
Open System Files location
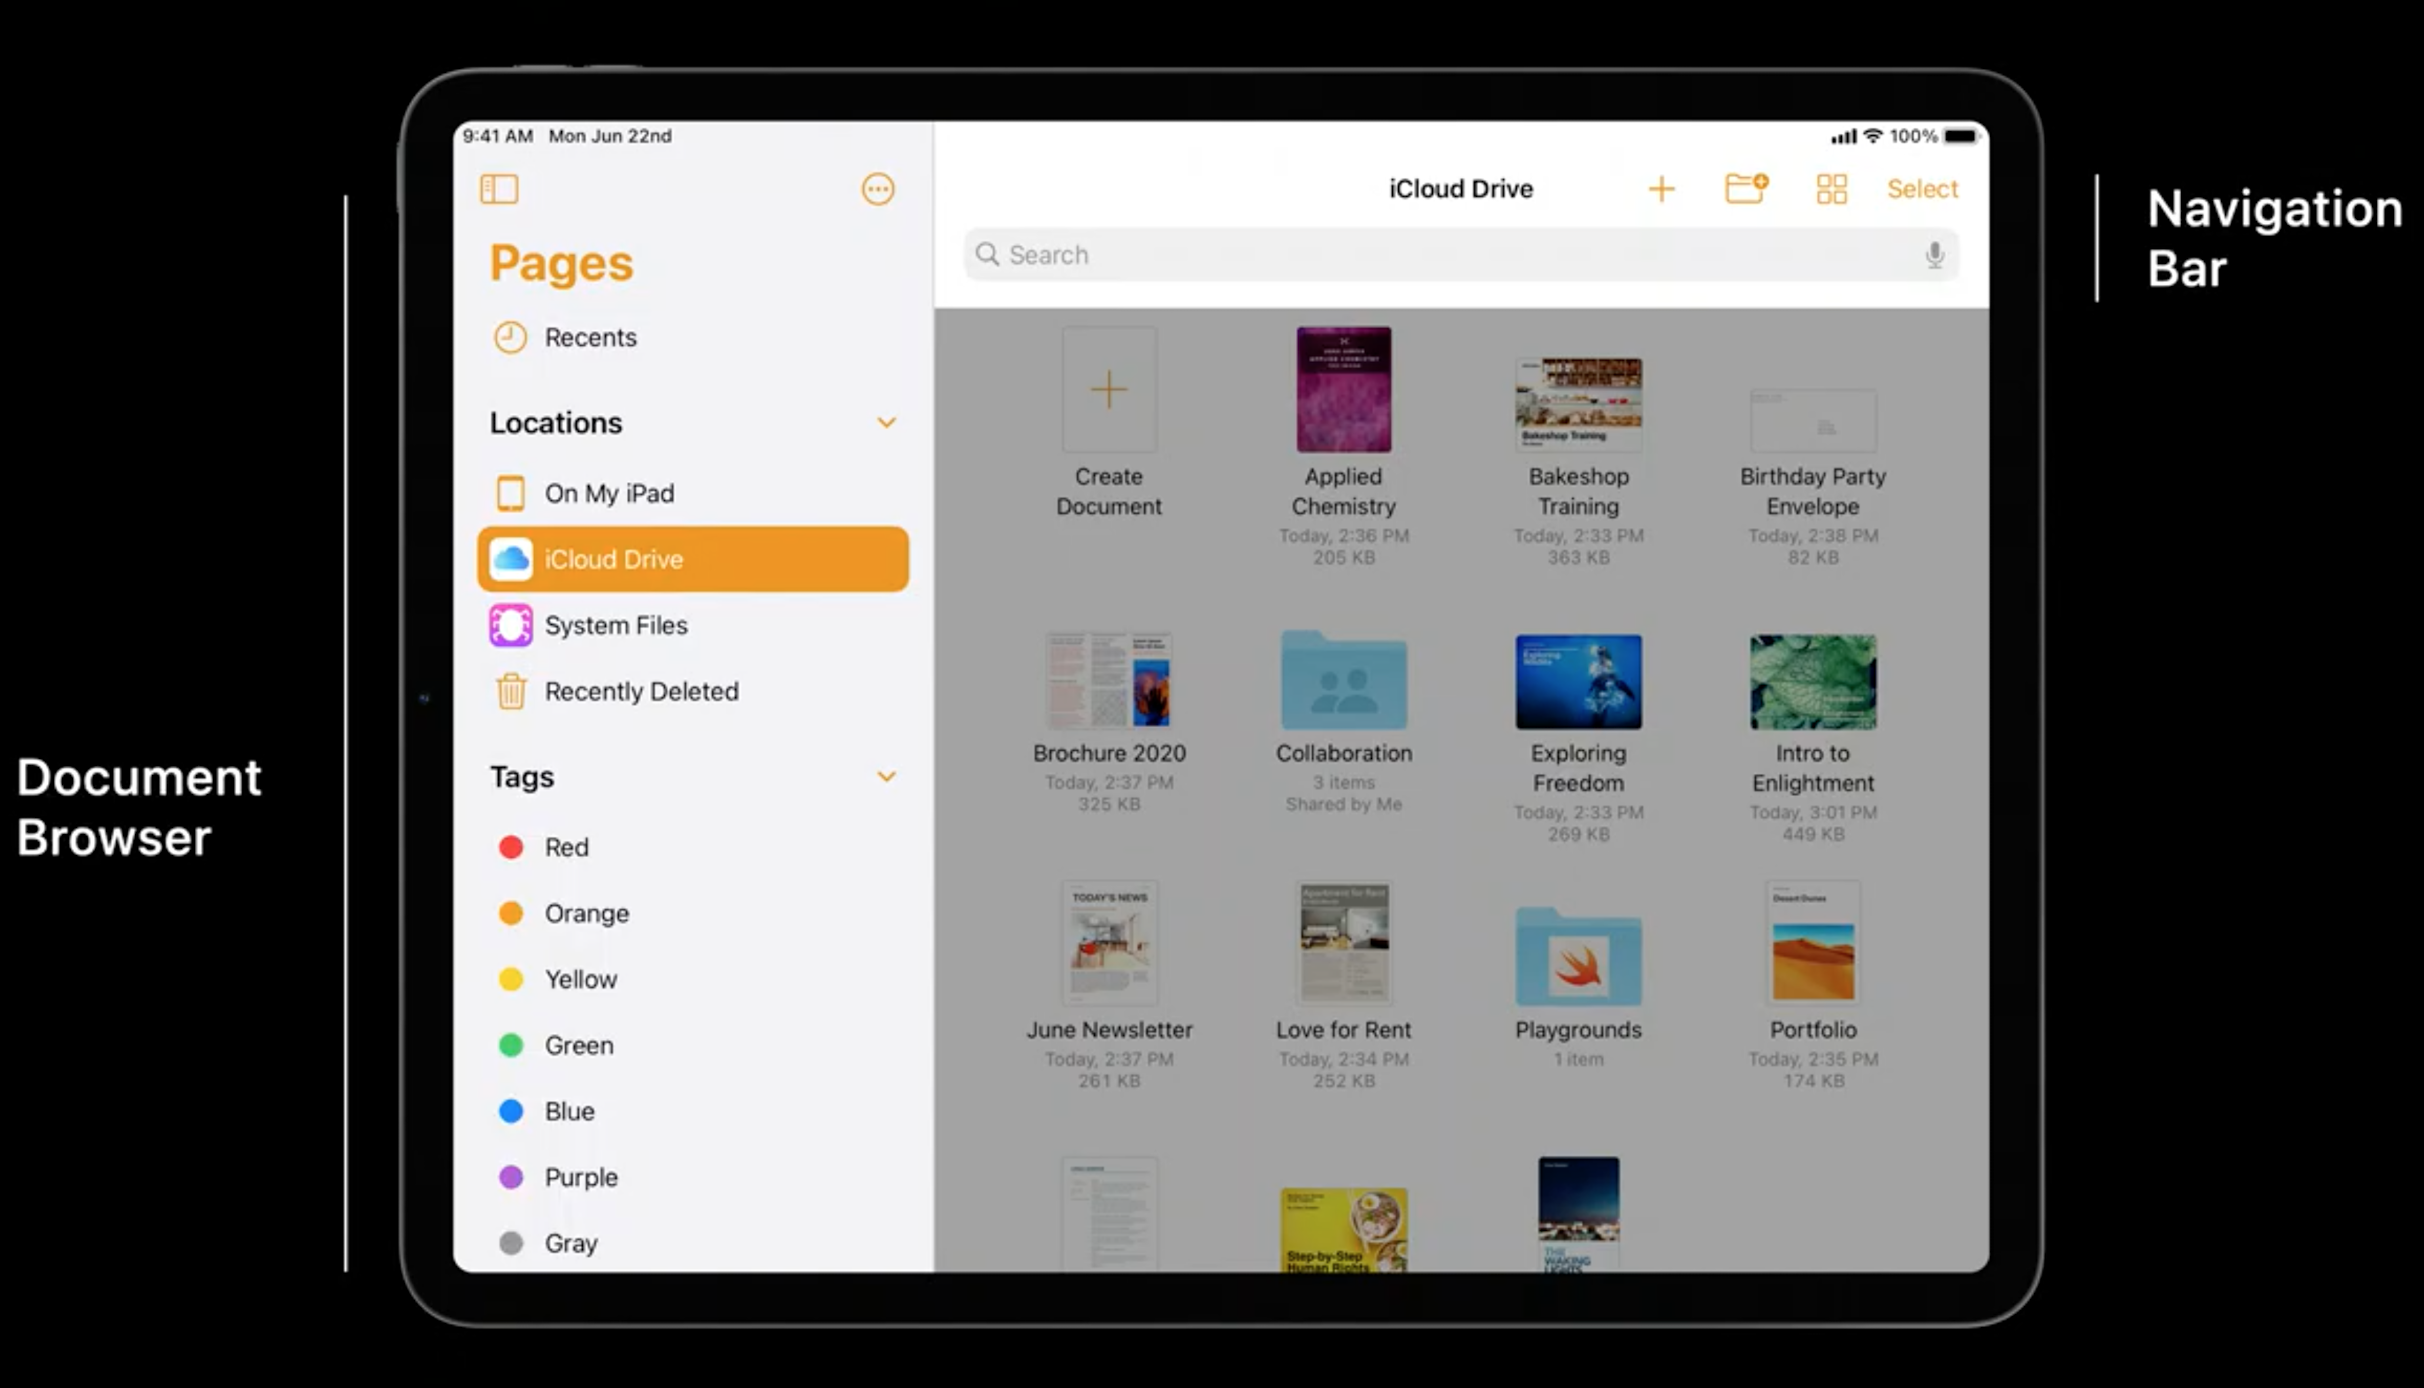click(692, 625)
